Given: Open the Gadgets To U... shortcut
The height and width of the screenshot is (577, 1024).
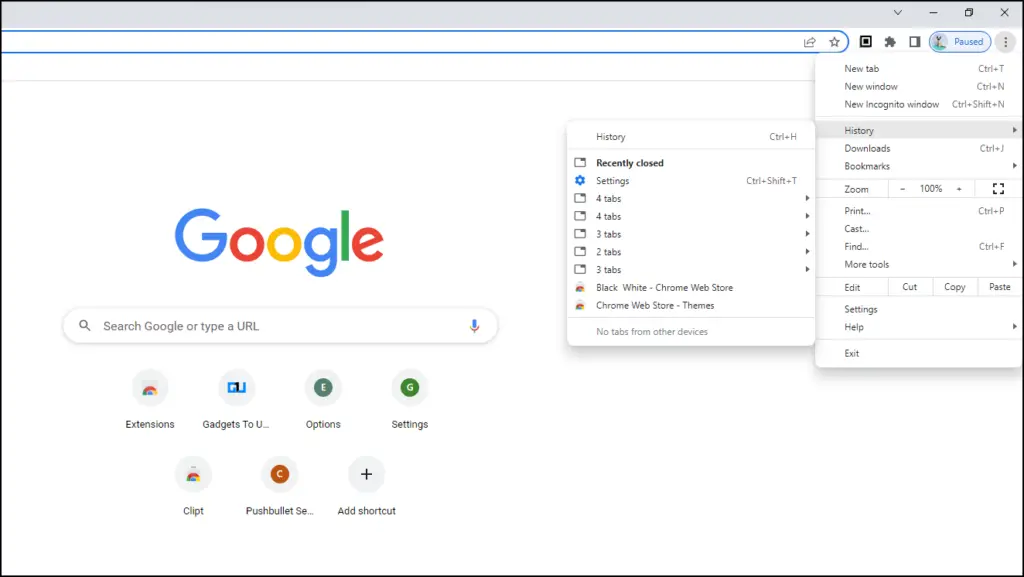Looking at the screenshot, I should 236,399.
